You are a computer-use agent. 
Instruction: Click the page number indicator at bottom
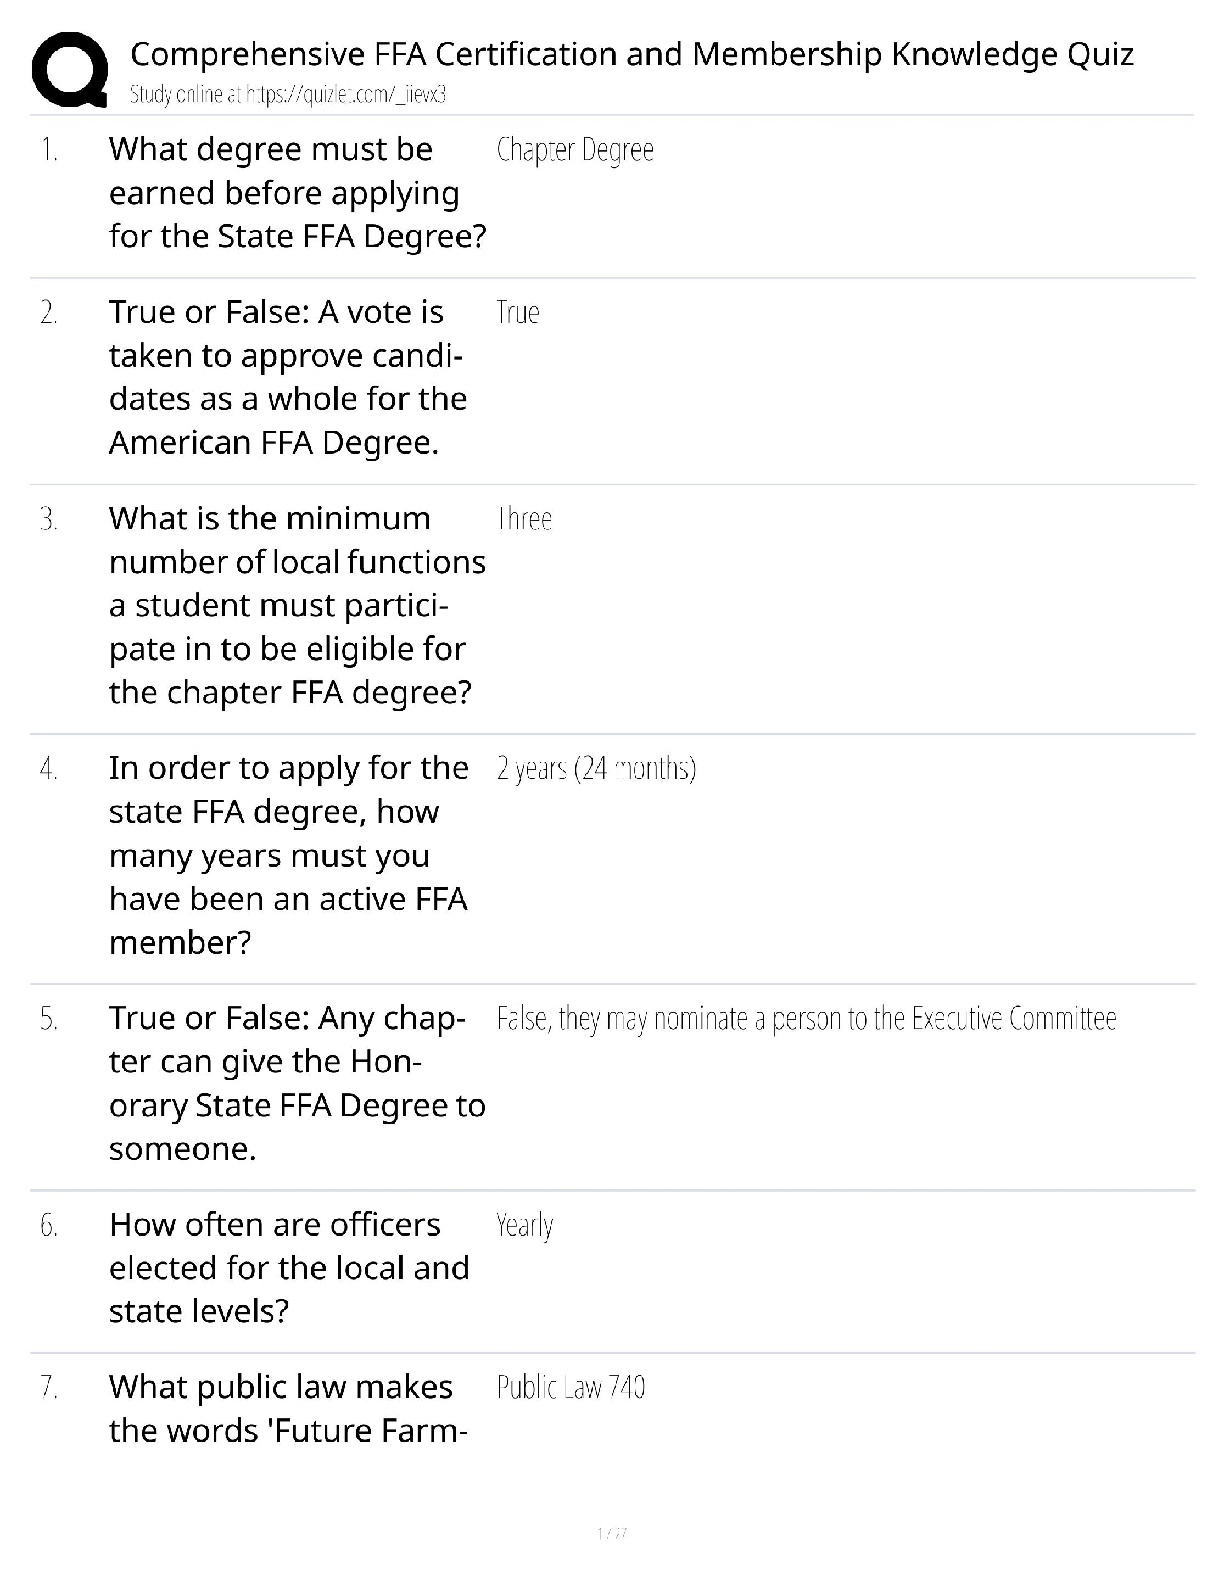(x=611, y=1533)
